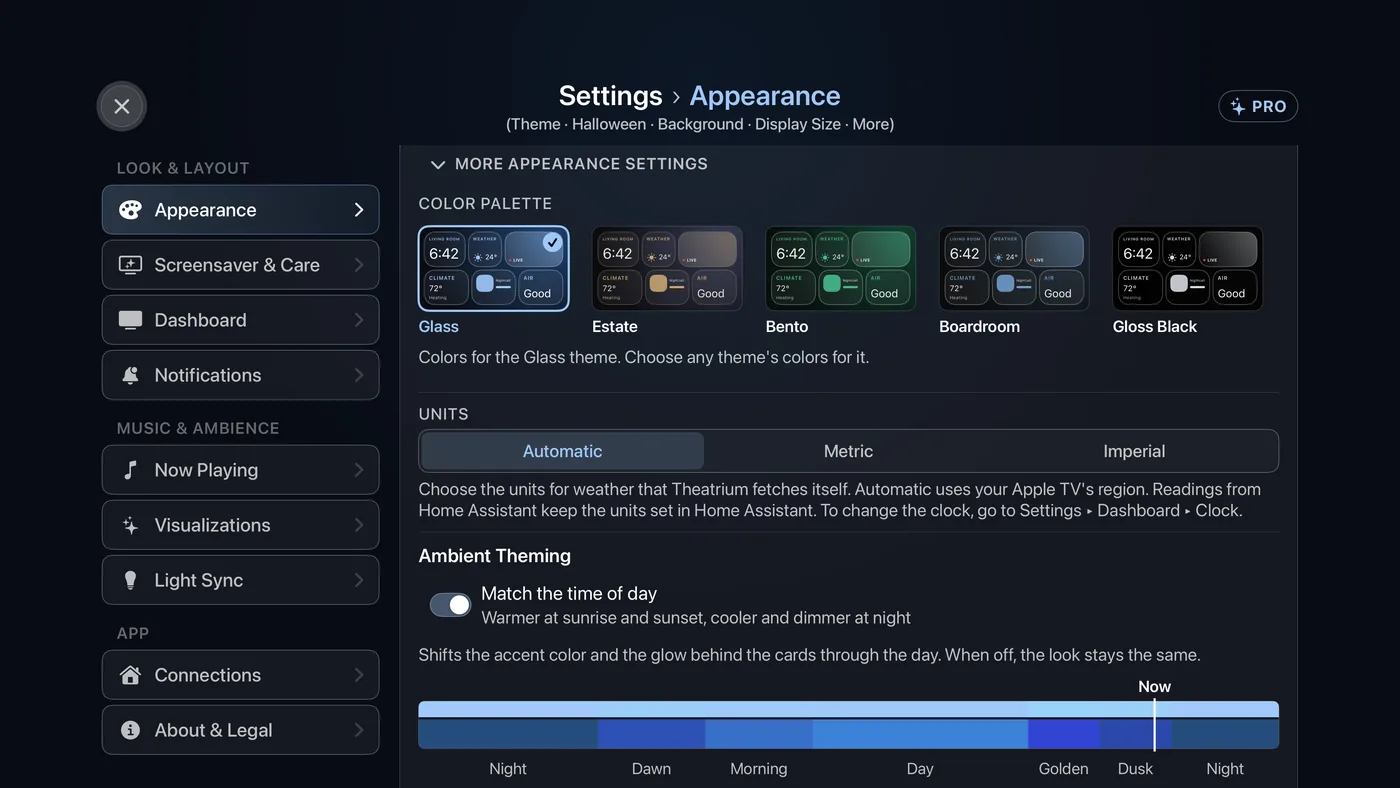Click the Day segment of the timeline
This screenshot has height=788, width=1400.
pos(920,734)
